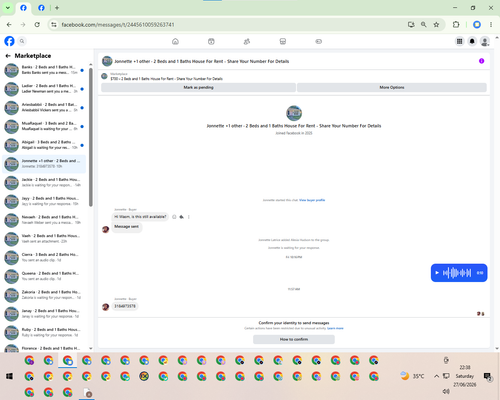The width and height of the screenshot is (500, 400).
Task: Open the Gaming icon in top navigation
Action: [318, 41]
